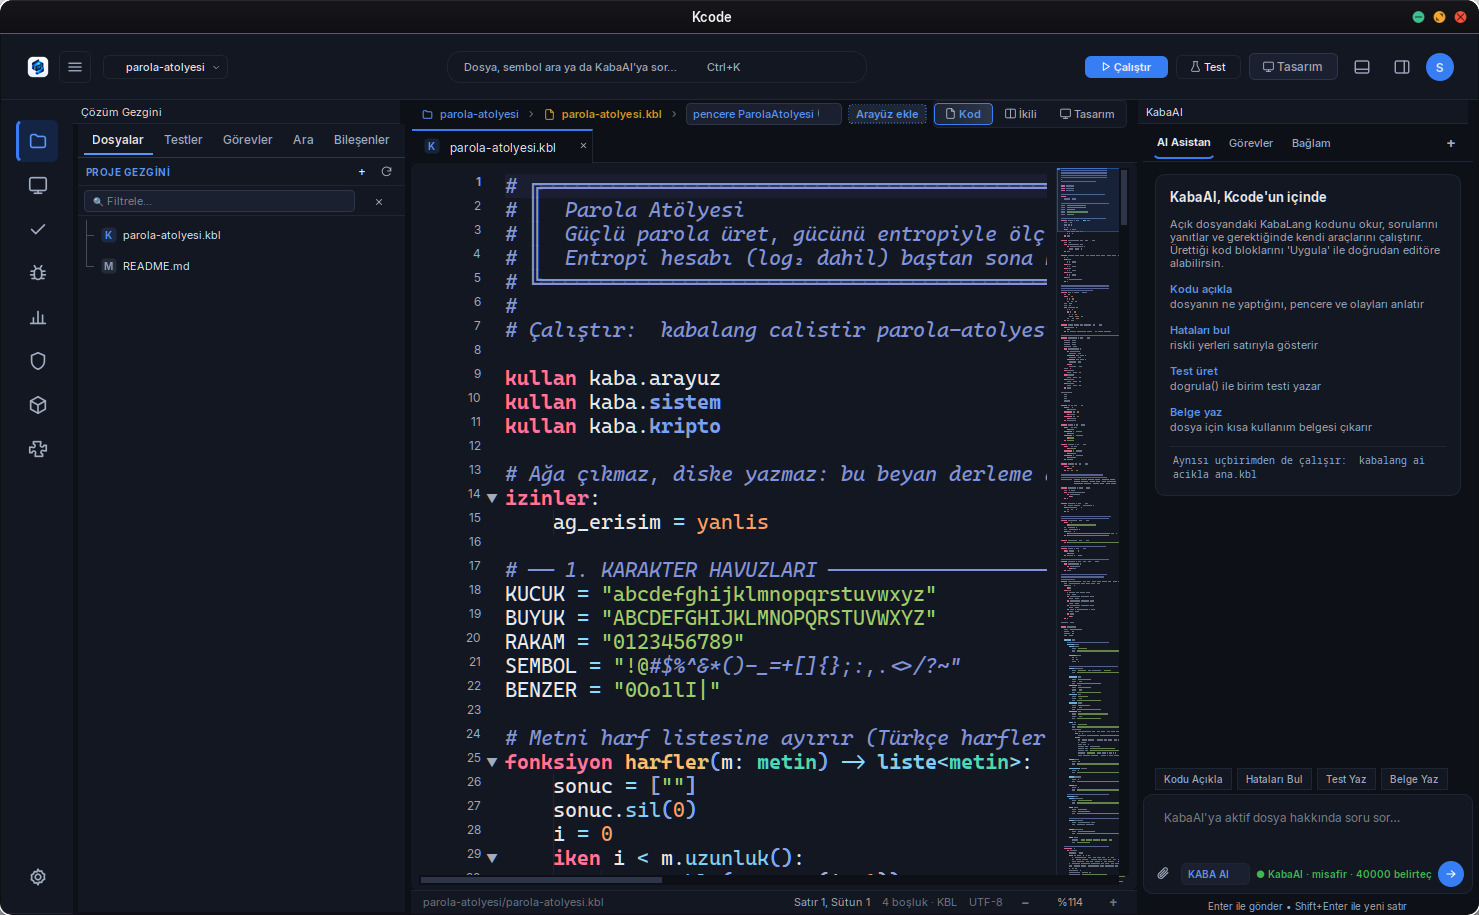Viewport: 1479px width, 915px height.
Task: Open the Bağlam tab in KabaAI panel
Action: (1311, 143)
